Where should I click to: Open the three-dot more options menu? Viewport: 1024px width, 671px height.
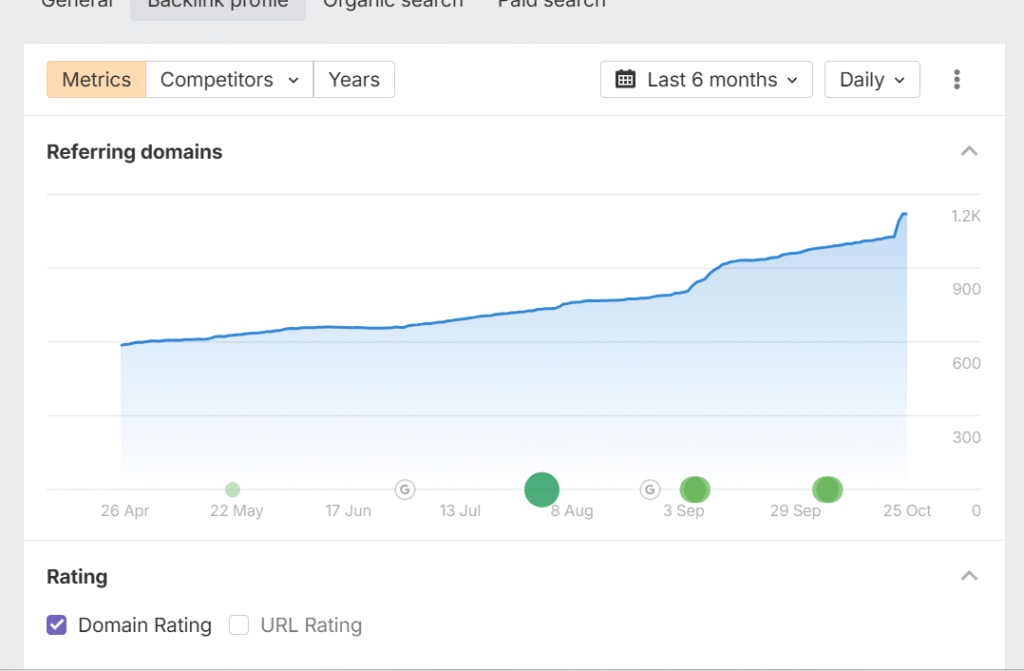957,80
